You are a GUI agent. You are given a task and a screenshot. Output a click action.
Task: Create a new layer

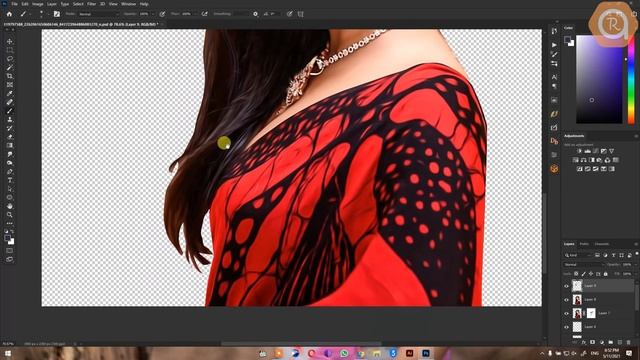[x=620, y=342]
